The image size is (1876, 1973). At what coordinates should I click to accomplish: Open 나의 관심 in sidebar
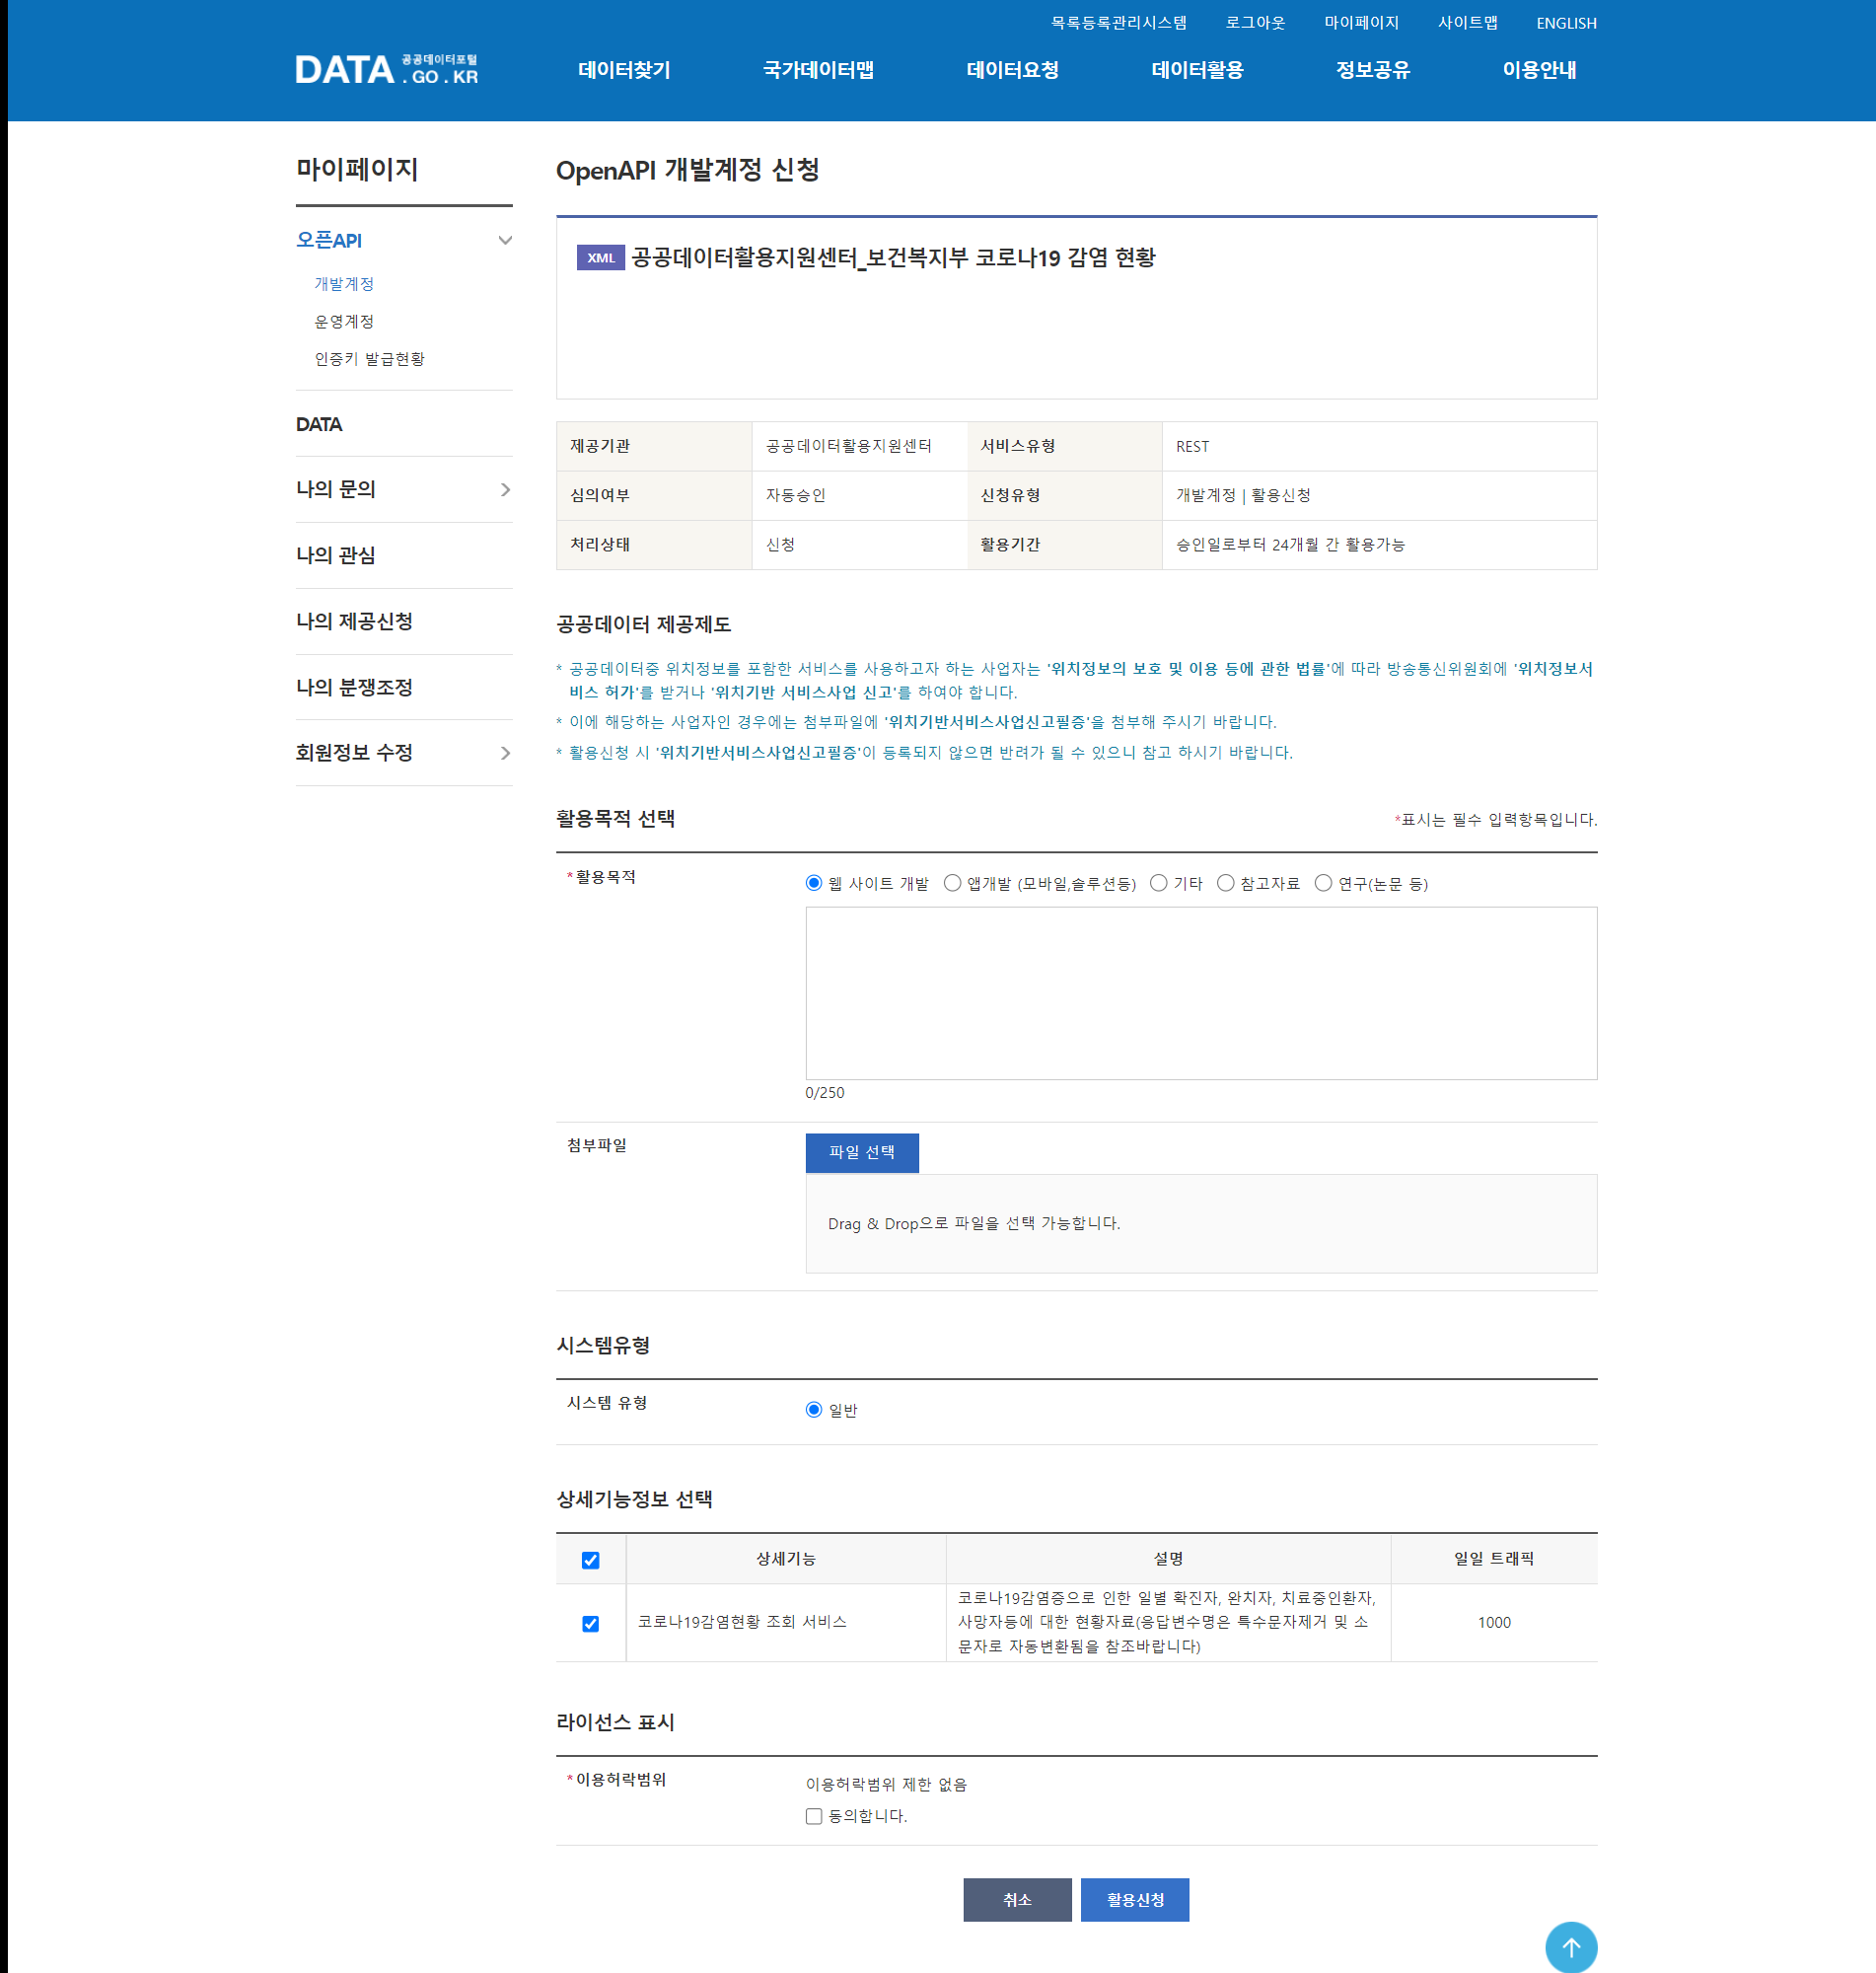coord(335,555)
